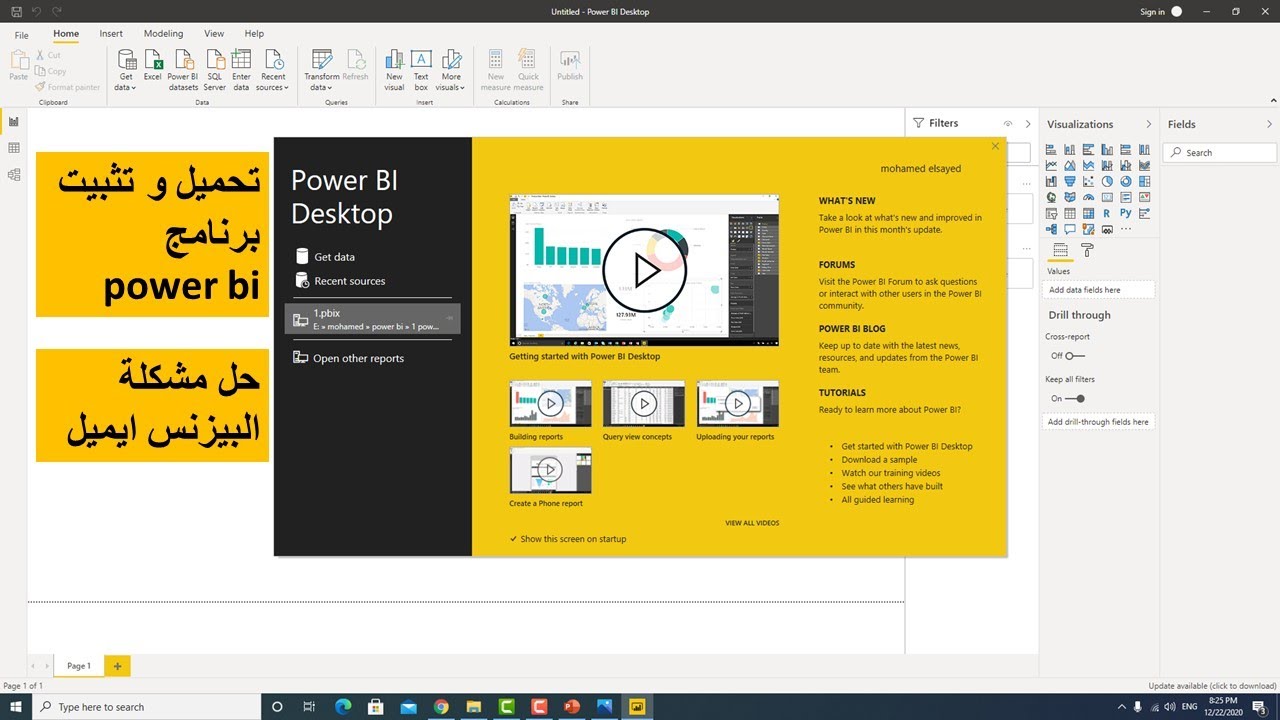Image resolution: width=1280 pixels, height=720 pixels.
Task: Select the KPI visual icon
Action: coord(1144,197)
